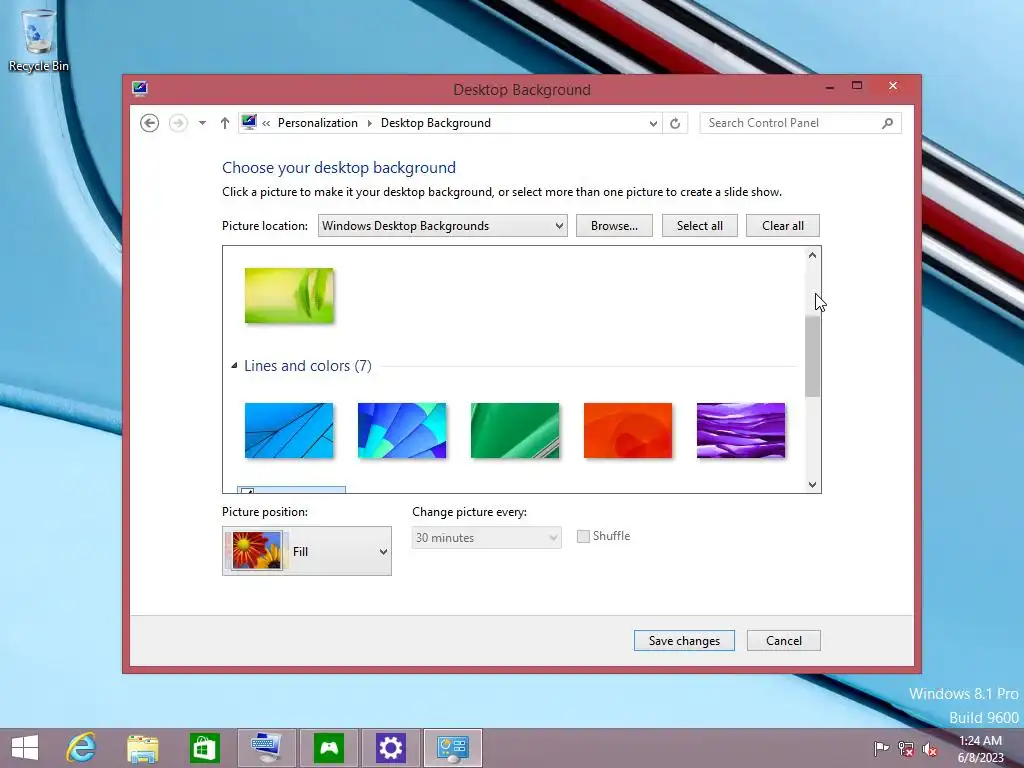Click the Personalization breadcrumb
This screenshot has width=1024, height=768.
click(x=317, y=123)
